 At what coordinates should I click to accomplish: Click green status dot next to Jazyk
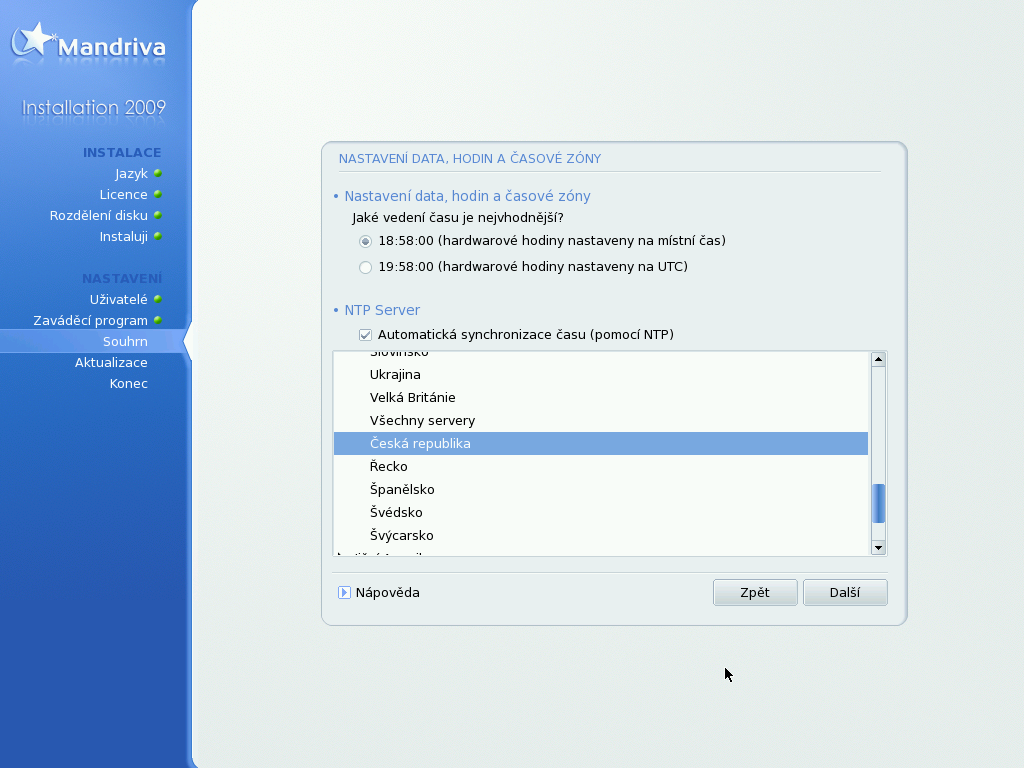(x=158, y=173)
